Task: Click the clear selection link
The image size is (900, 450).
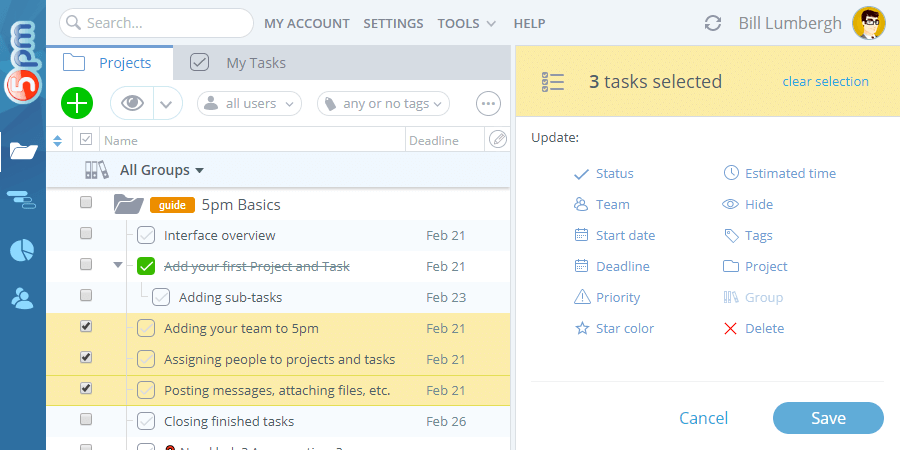Action: pyautogui.click(x=825, y=82)
